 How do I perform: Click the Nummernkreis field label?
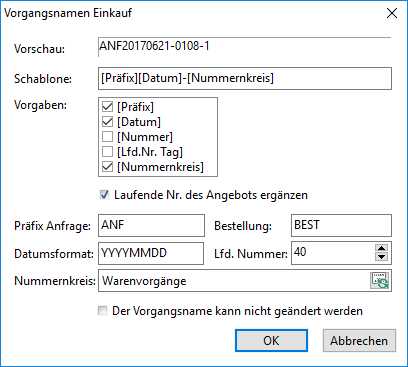[55, 281]
